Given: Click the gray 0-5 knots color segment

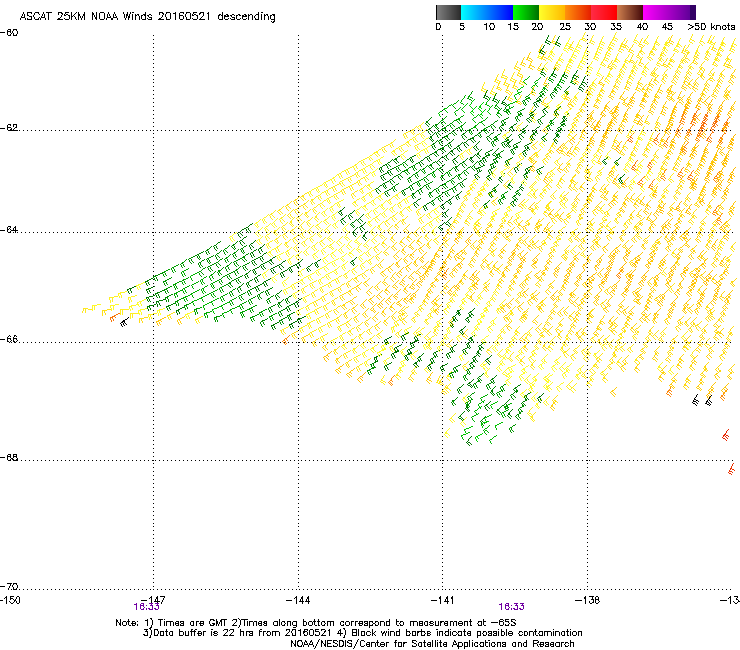Looking at the screenshot, I should [448, 12].
